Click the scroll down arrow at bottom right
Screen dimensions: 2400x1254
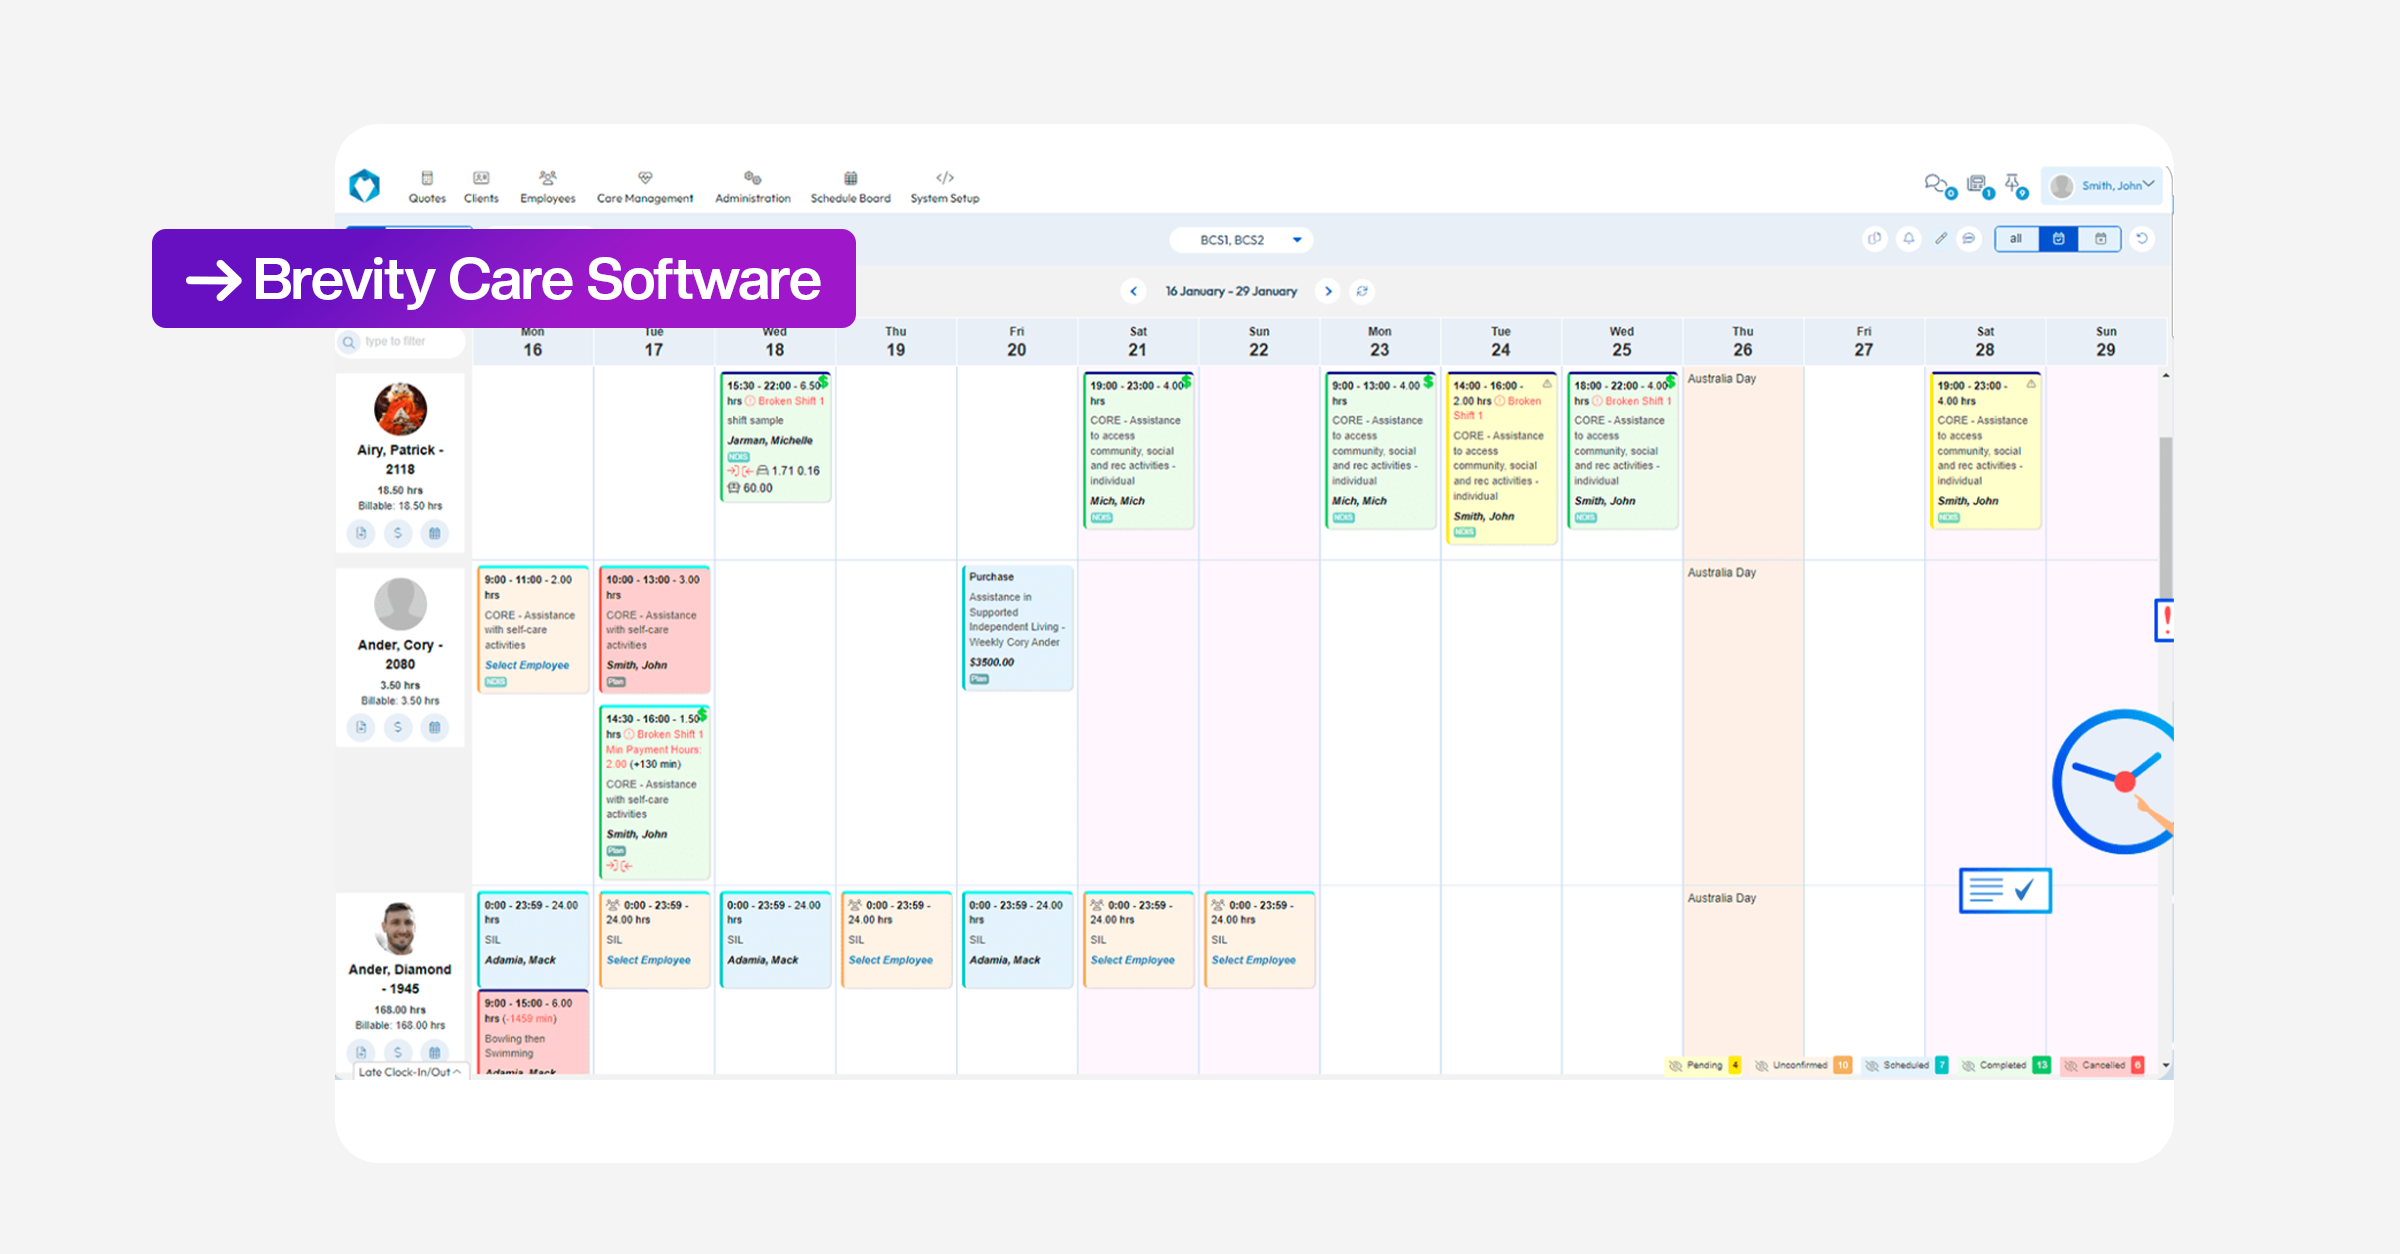pyautogui.click(x=2166, y=1066)
